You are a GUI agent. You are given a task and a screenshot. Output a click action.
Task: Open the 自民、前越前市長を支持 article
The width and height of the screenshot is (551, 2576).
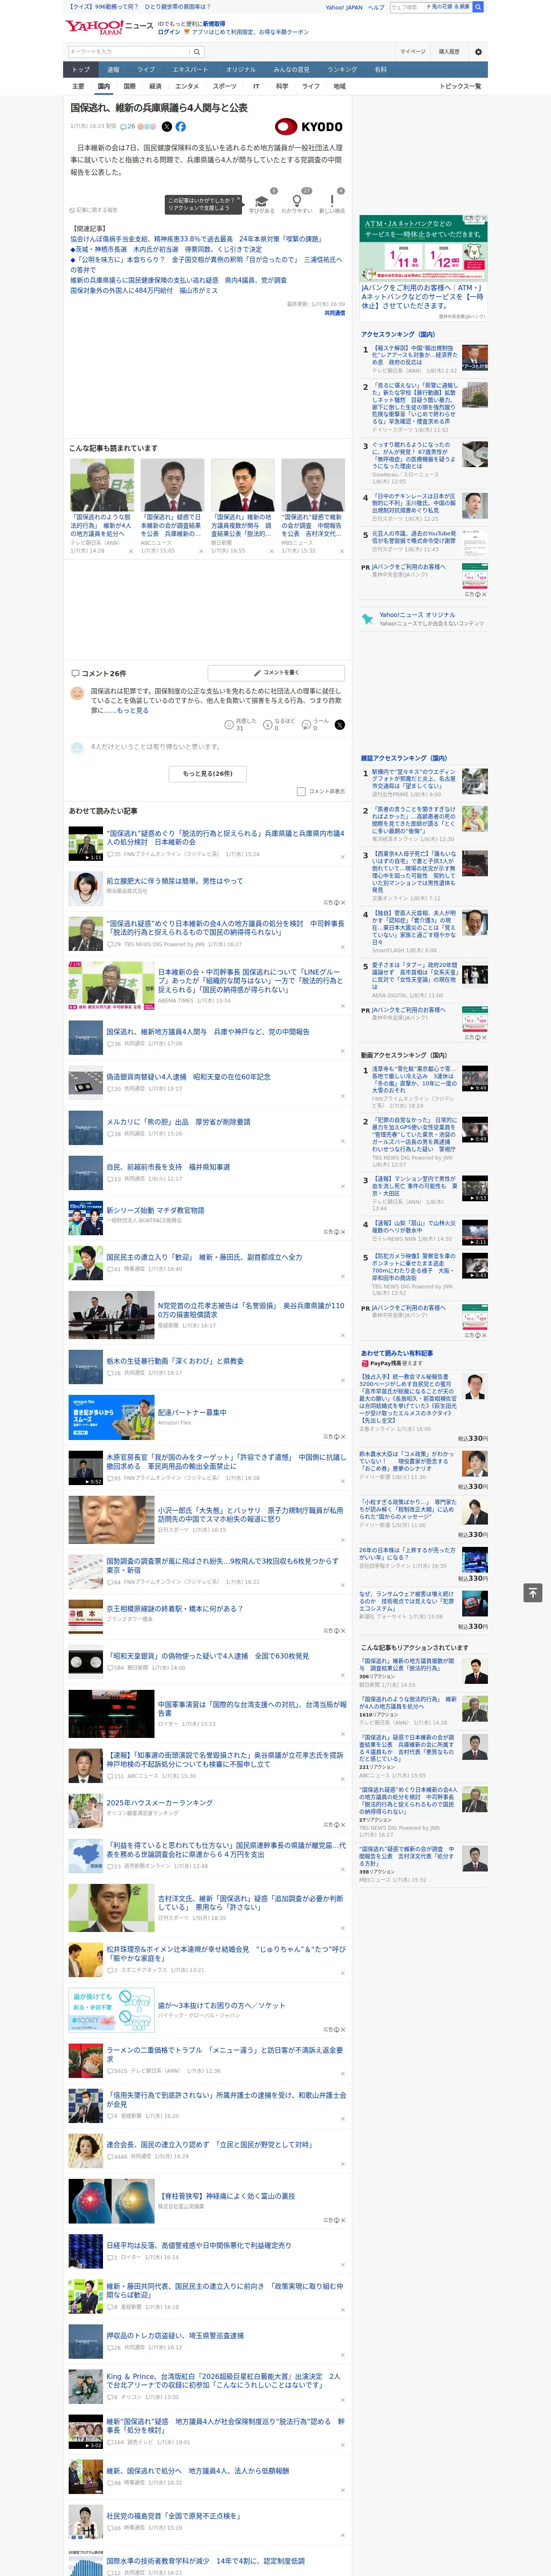pyautogui.click(x=168, y=1166)
